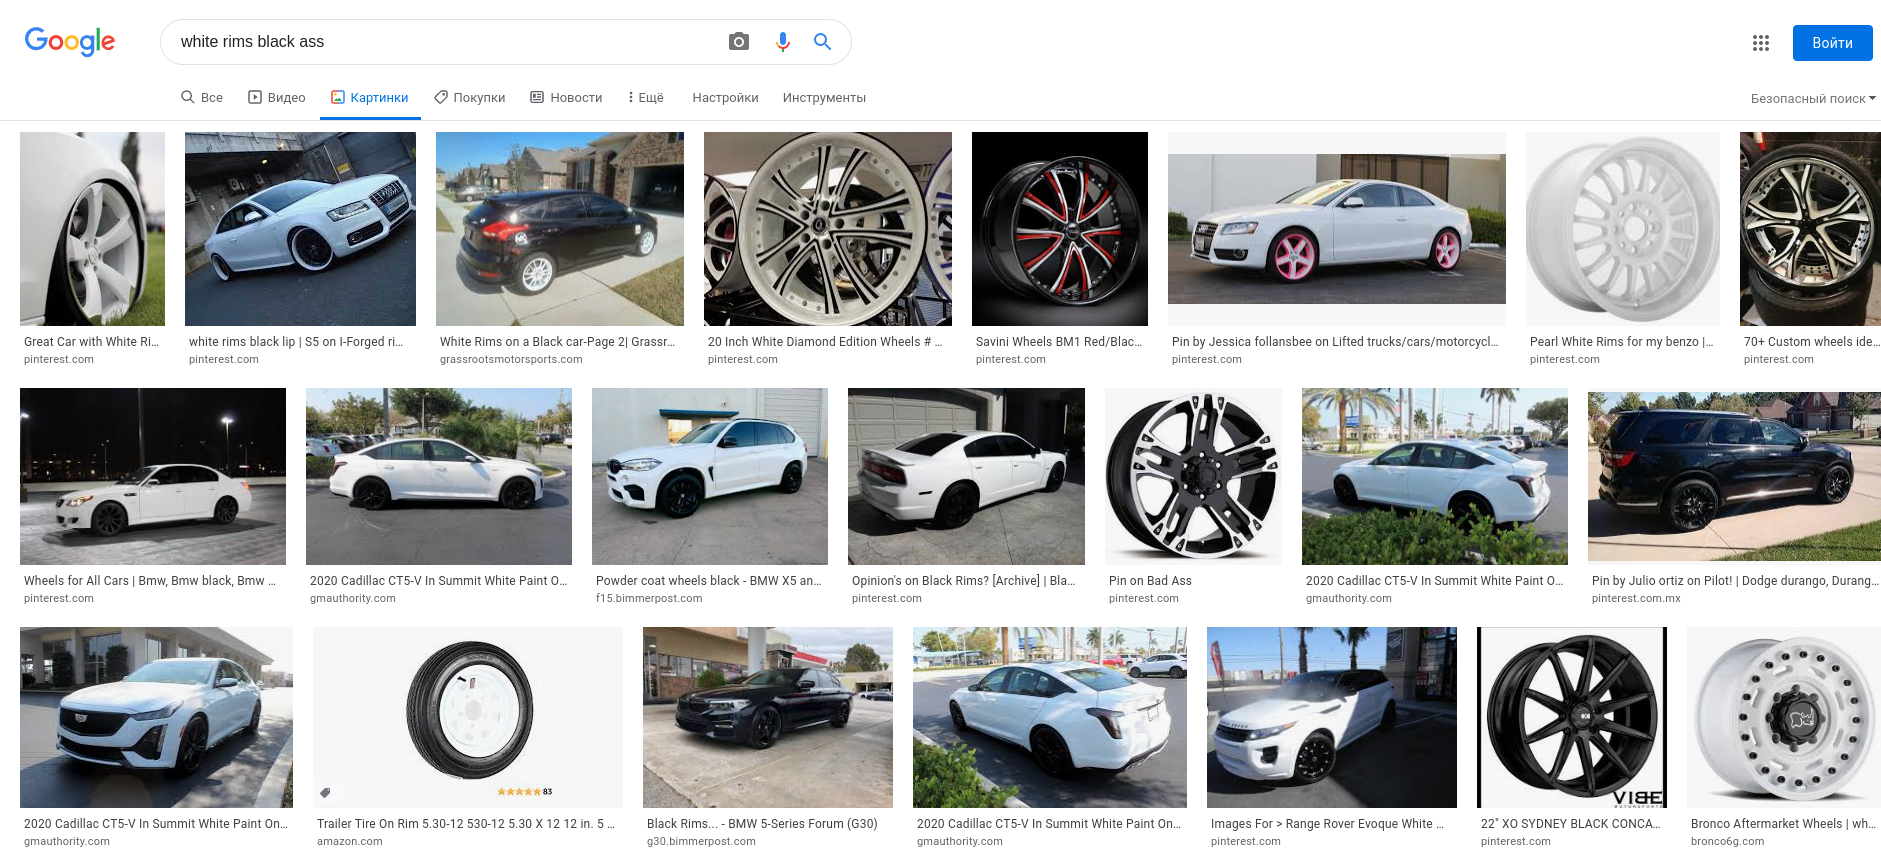Click 'Pin on Bad Ass' title text
Image resolution: width=1881 pixels, height=855 pixels.
point(1150,581)
